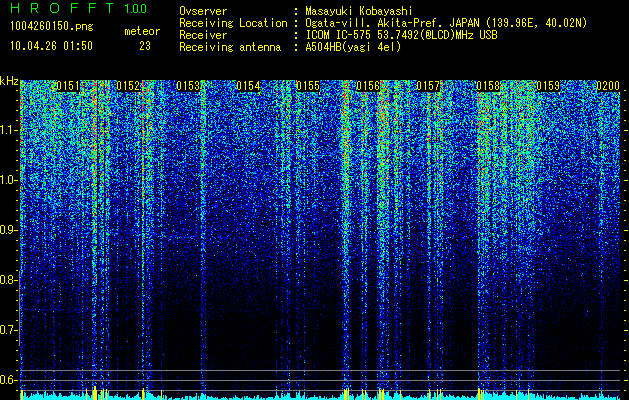Click the 0.9 frequency axis label

(9, 230)
